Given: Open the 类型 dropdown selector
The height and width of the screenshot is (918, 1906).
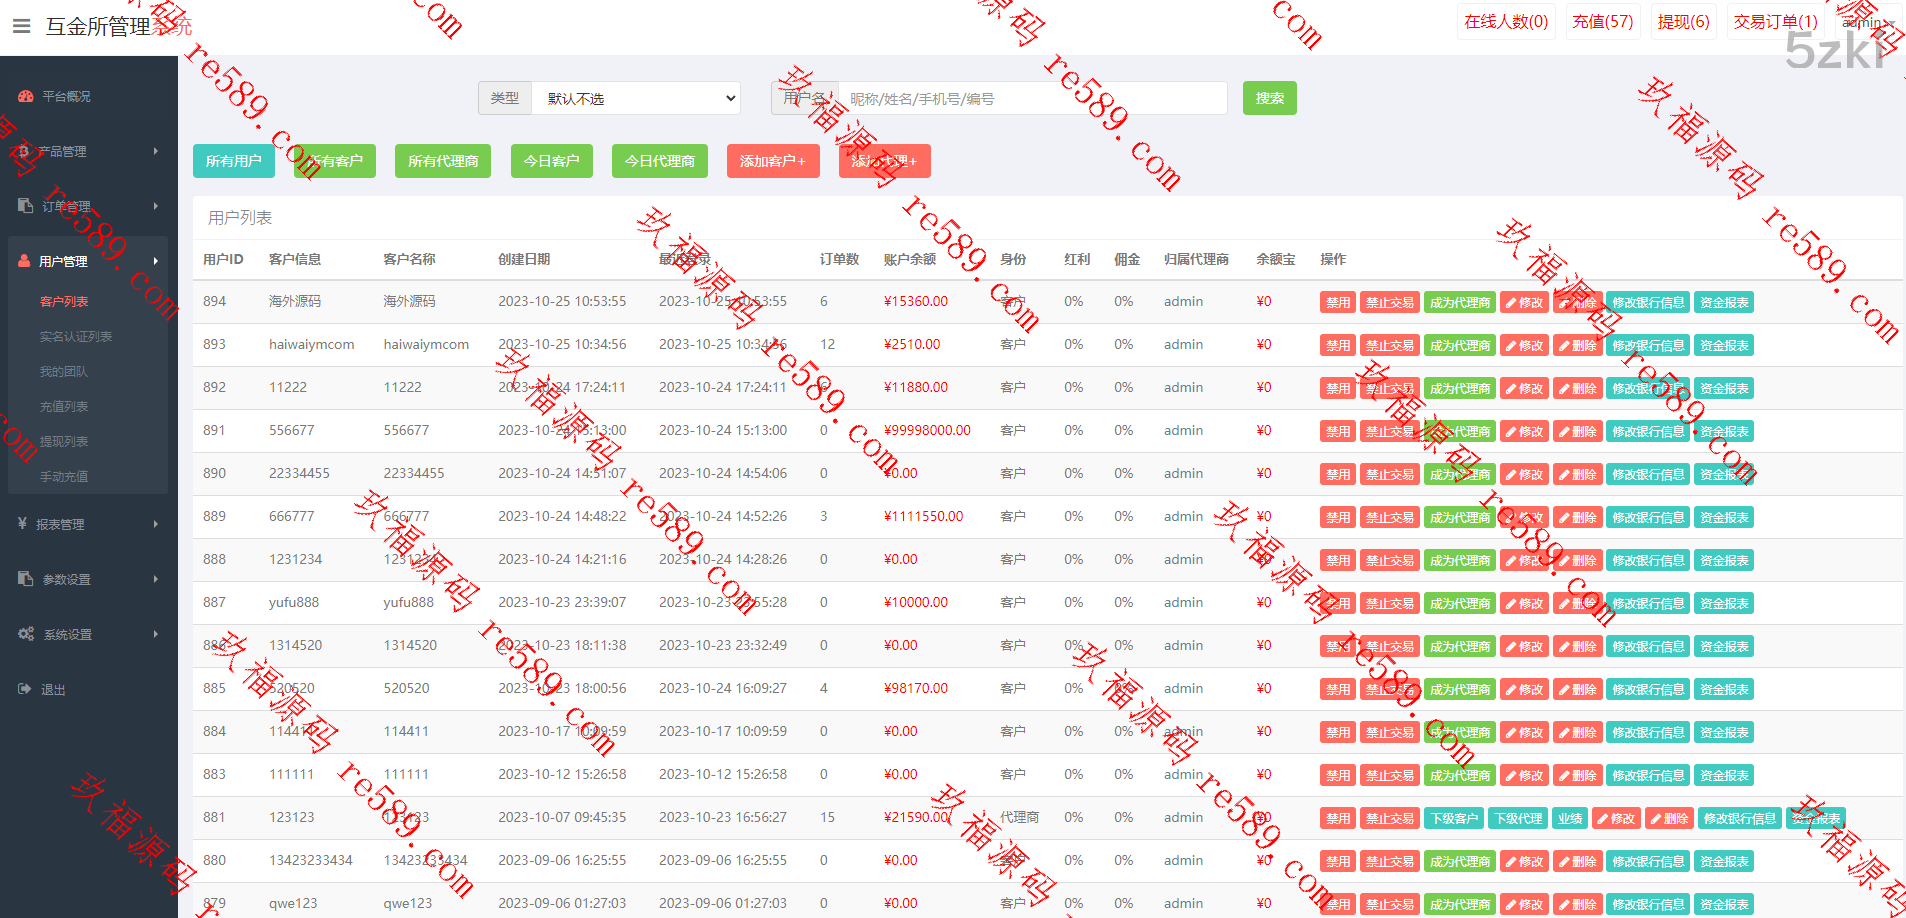Looking at the screenshot, I should click(636, 98).
